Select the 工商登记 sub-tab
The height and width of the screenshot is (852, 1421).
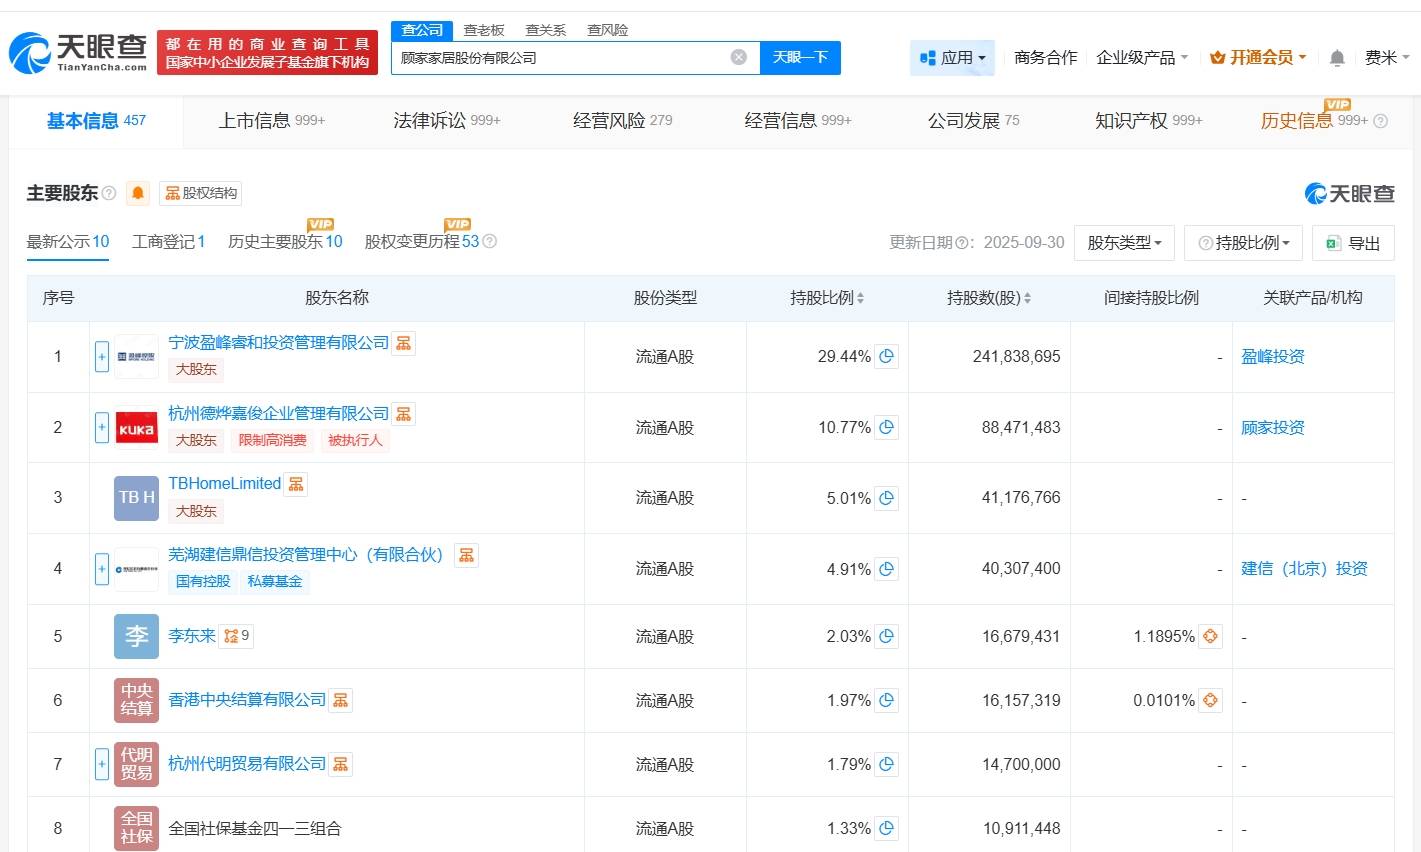168,242
